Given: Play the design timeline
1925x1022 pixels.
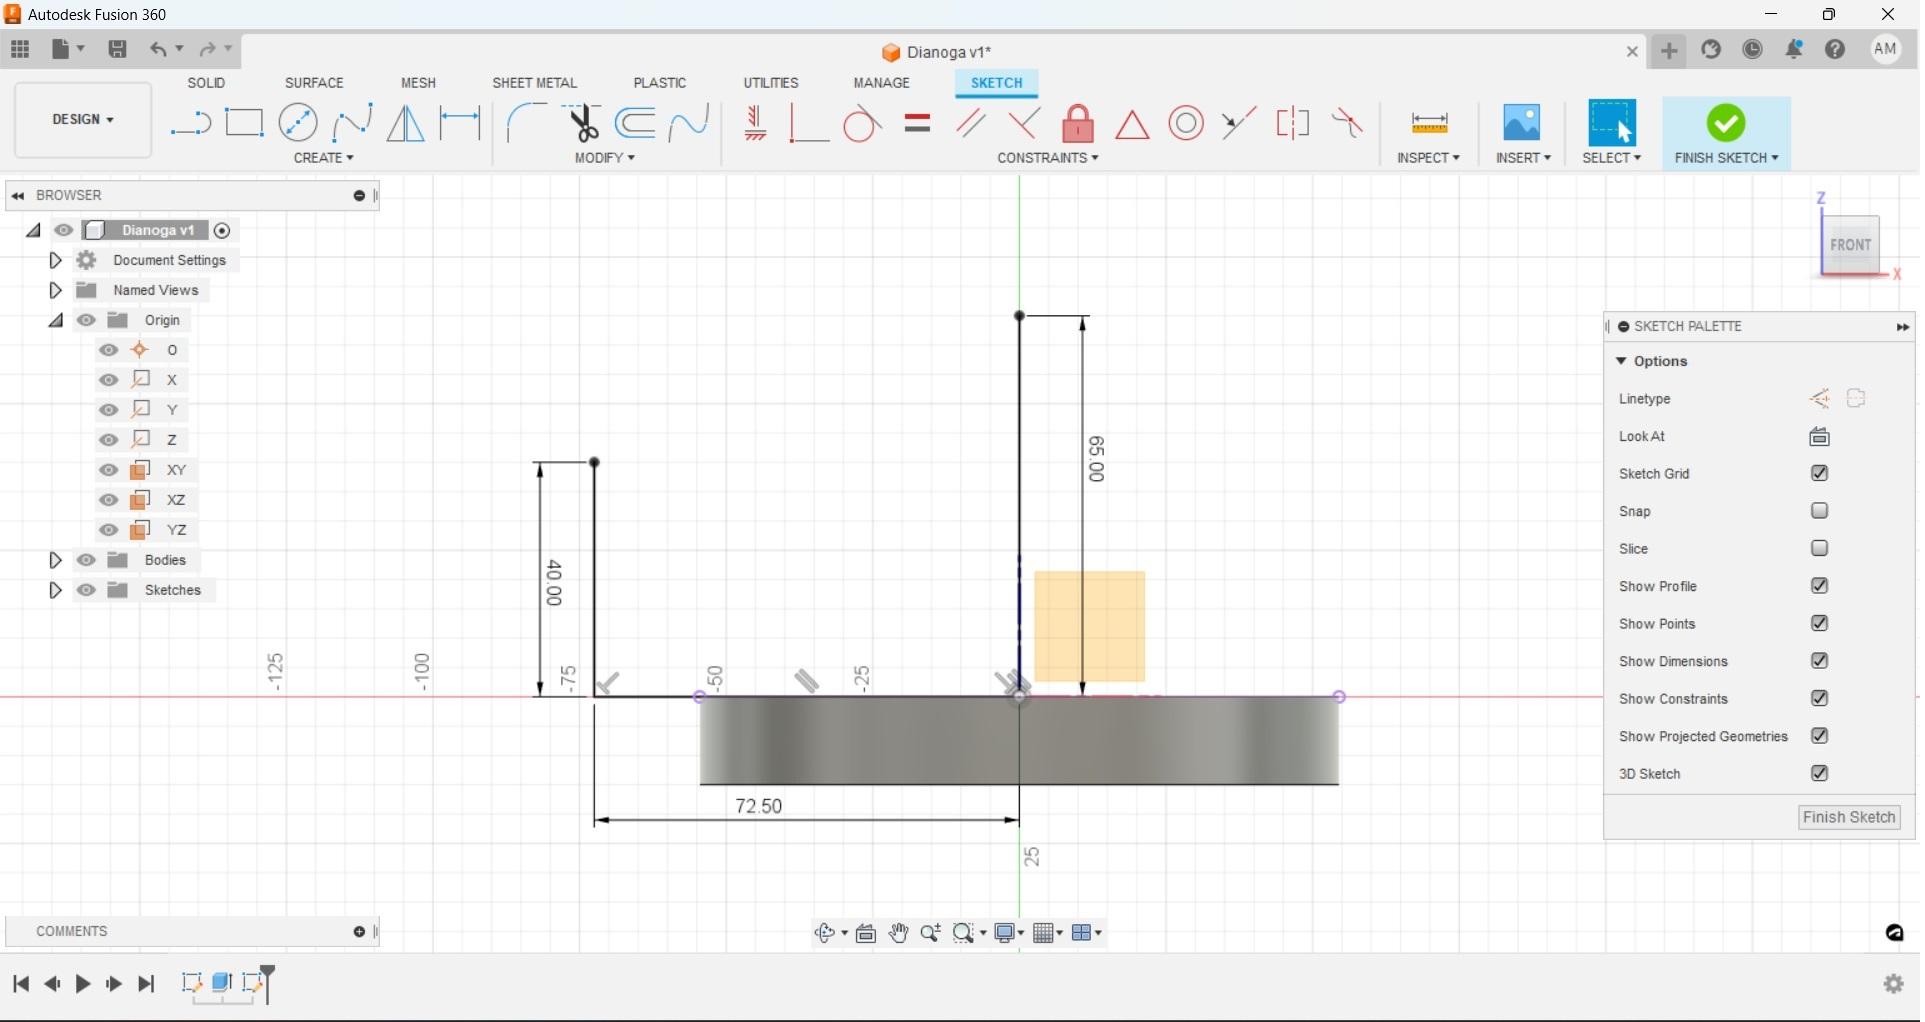Looking at the screenshot, I should point(83,985).
